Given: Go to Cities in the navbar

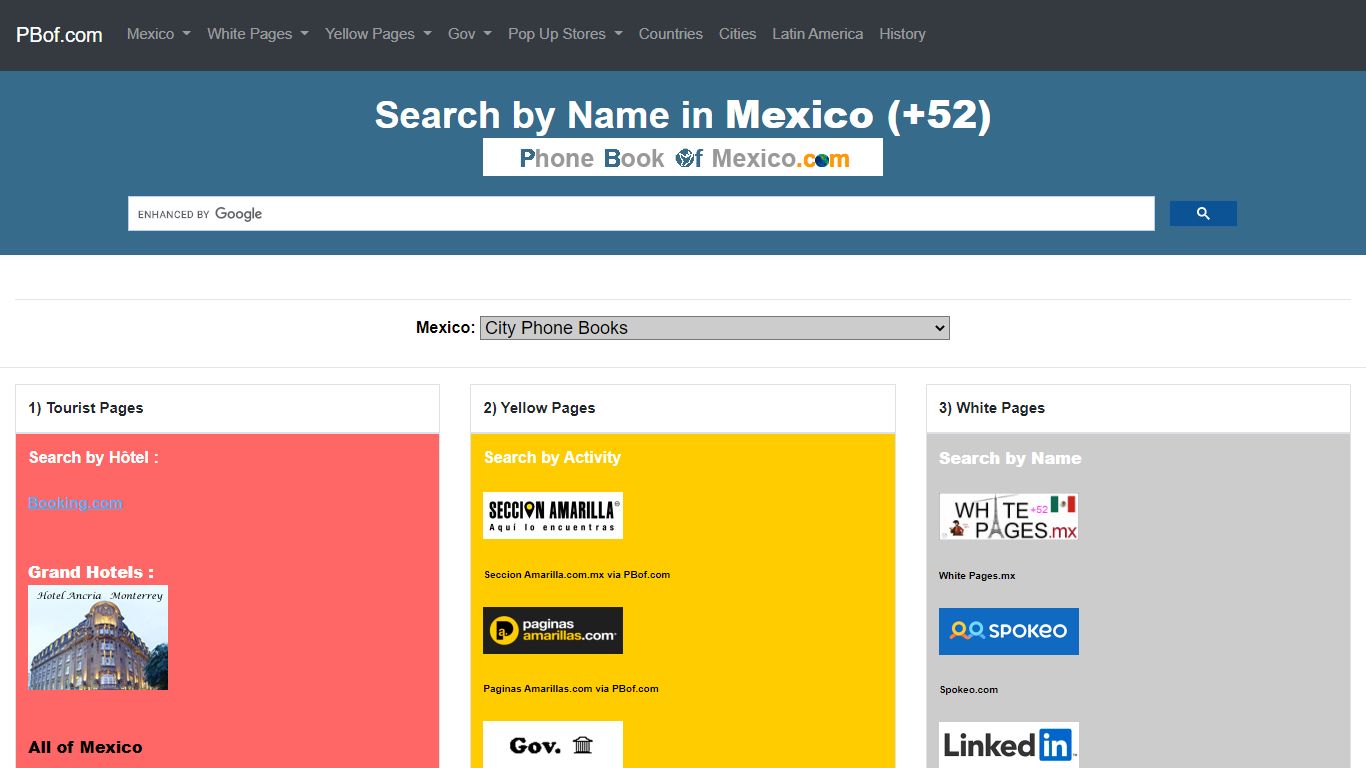Looking at the screenshot, I should coord(738,34).
